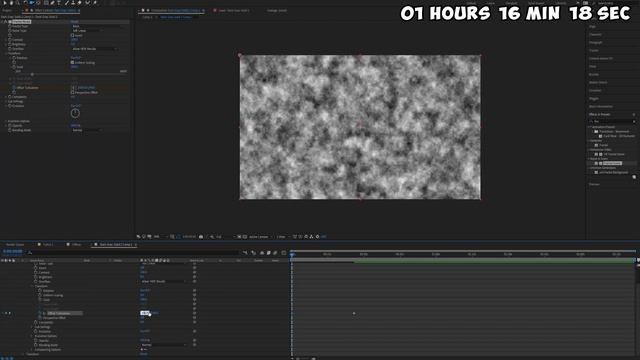The image size is (640, 360).
Task: Select the Eraser tool
Action: click(x=80, y=3)
